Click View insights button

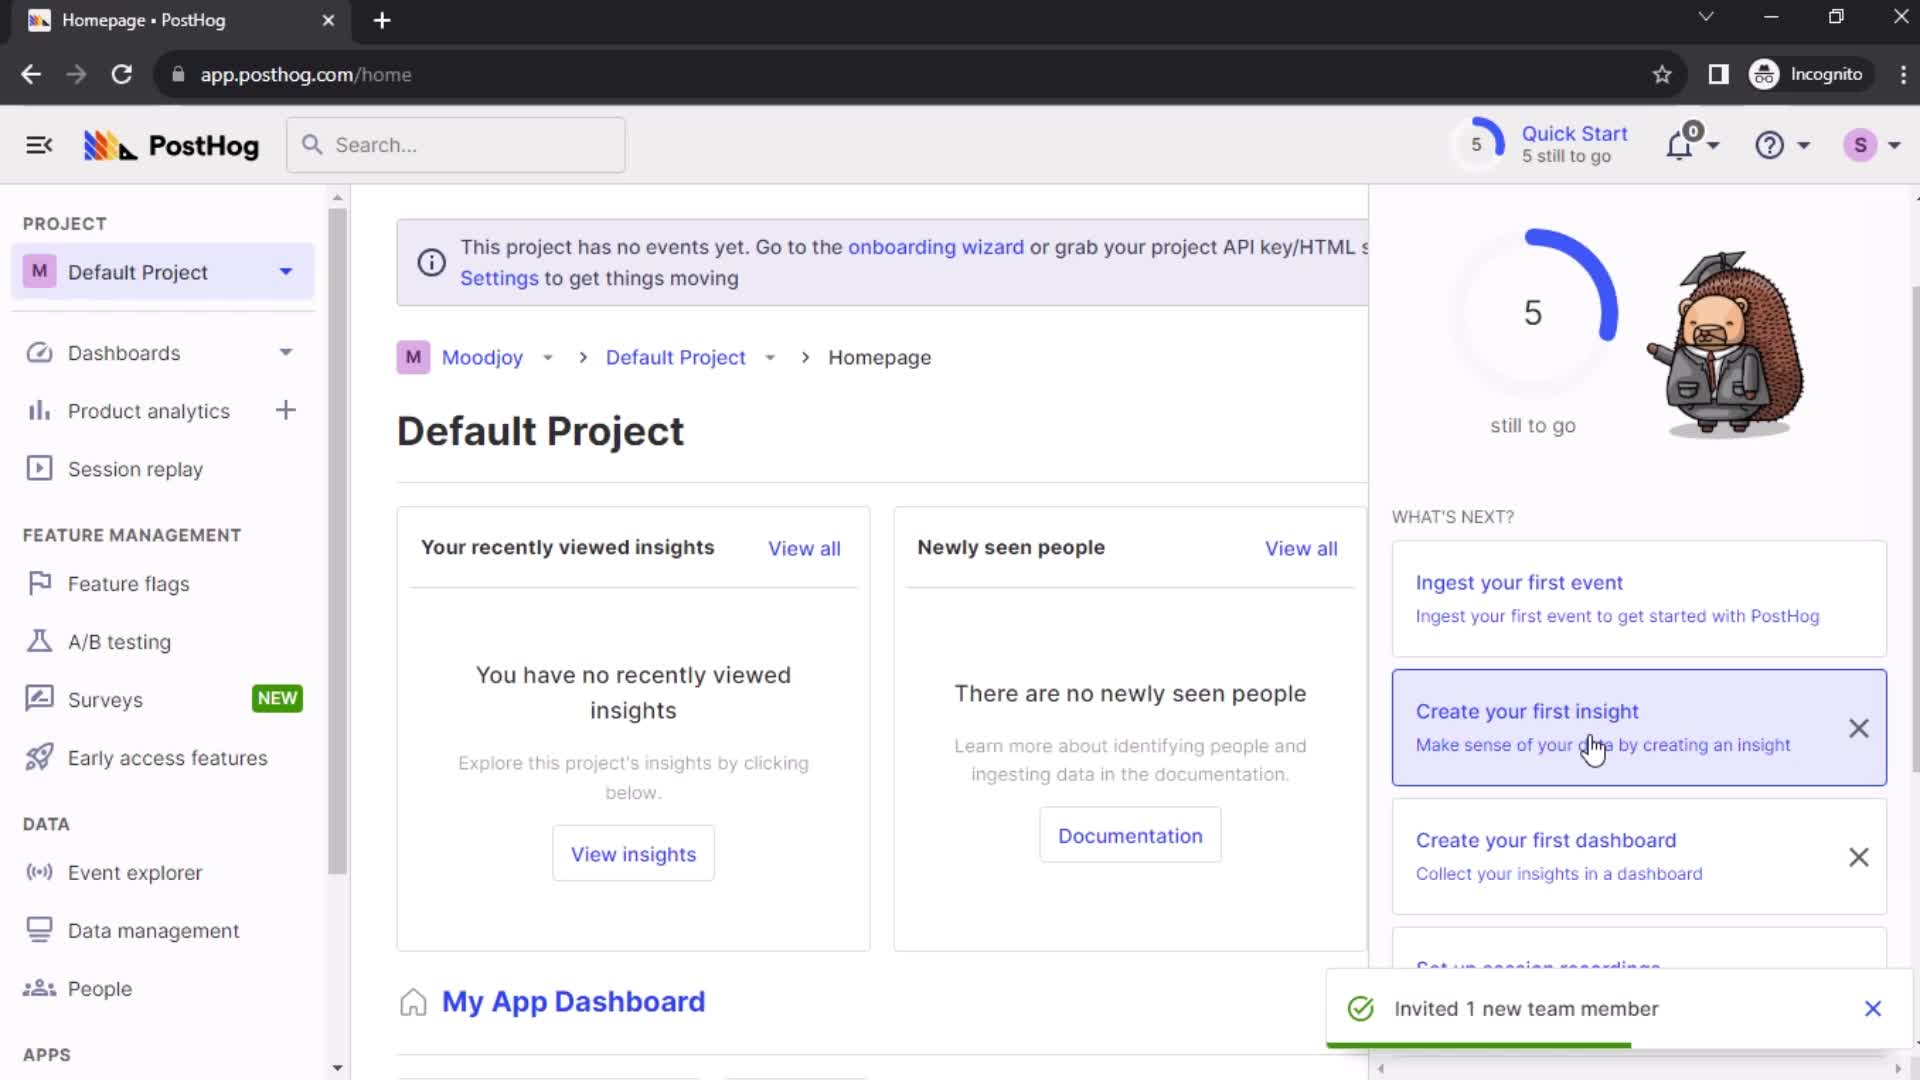point(634,855)
